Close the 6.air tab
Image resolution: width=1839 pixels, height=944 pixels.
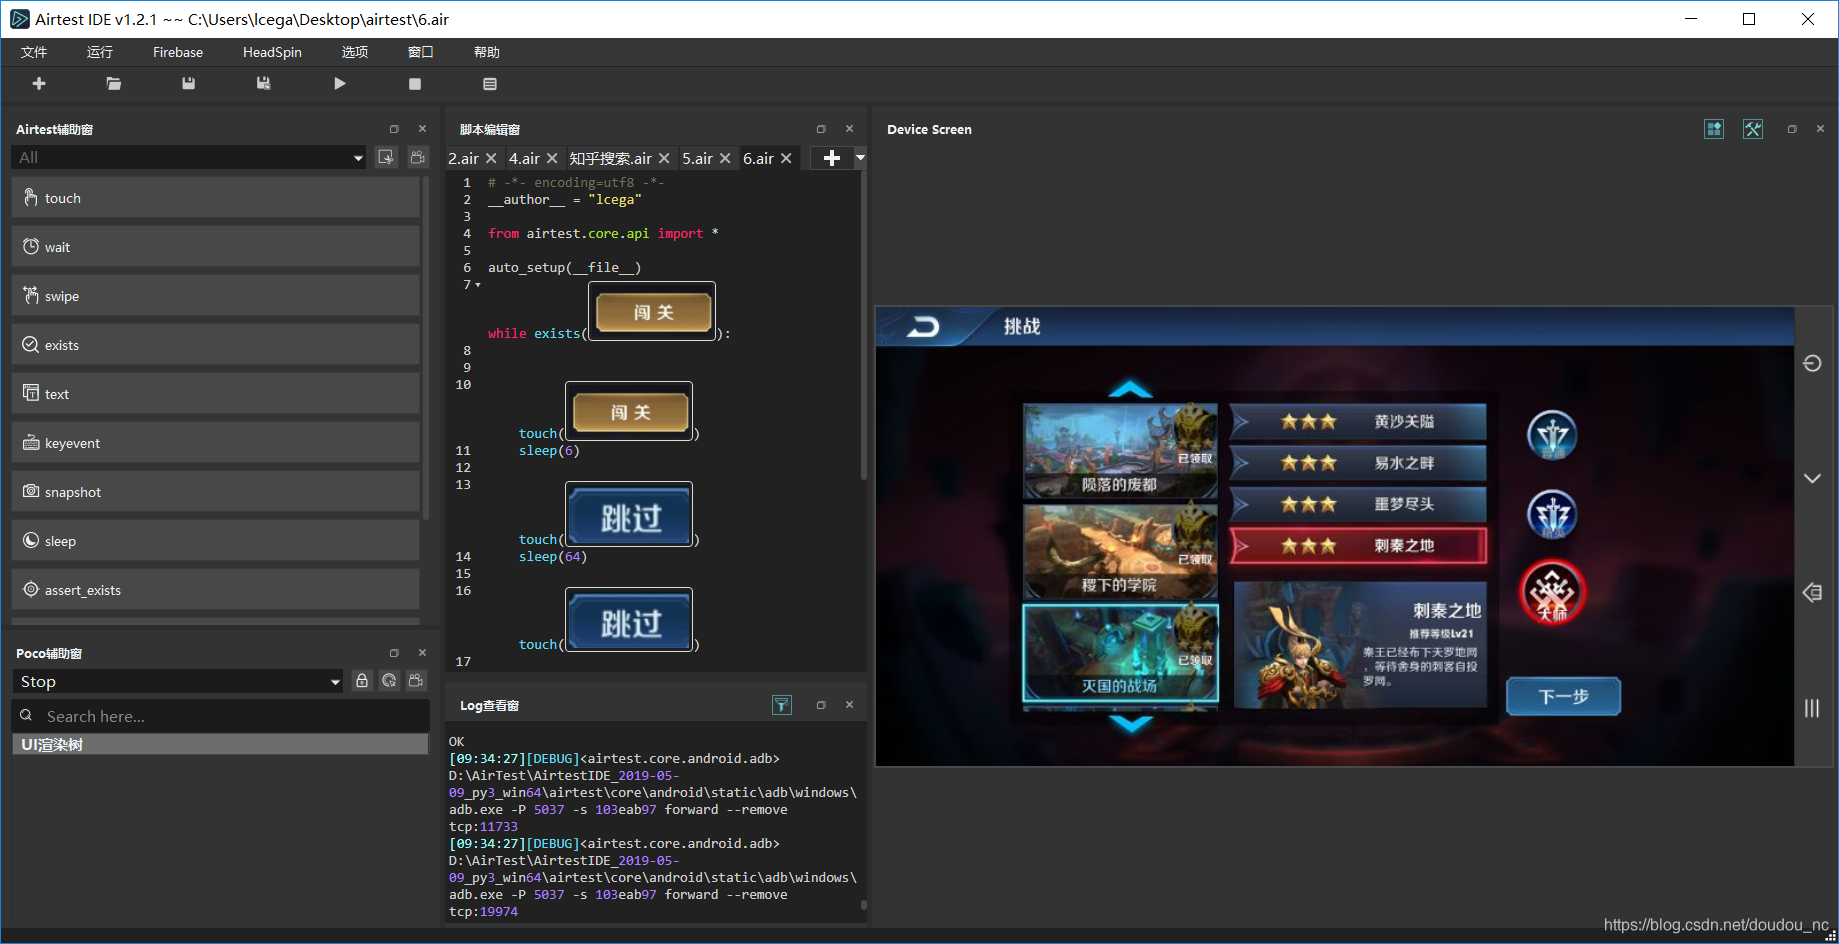(x=786, y=159)
